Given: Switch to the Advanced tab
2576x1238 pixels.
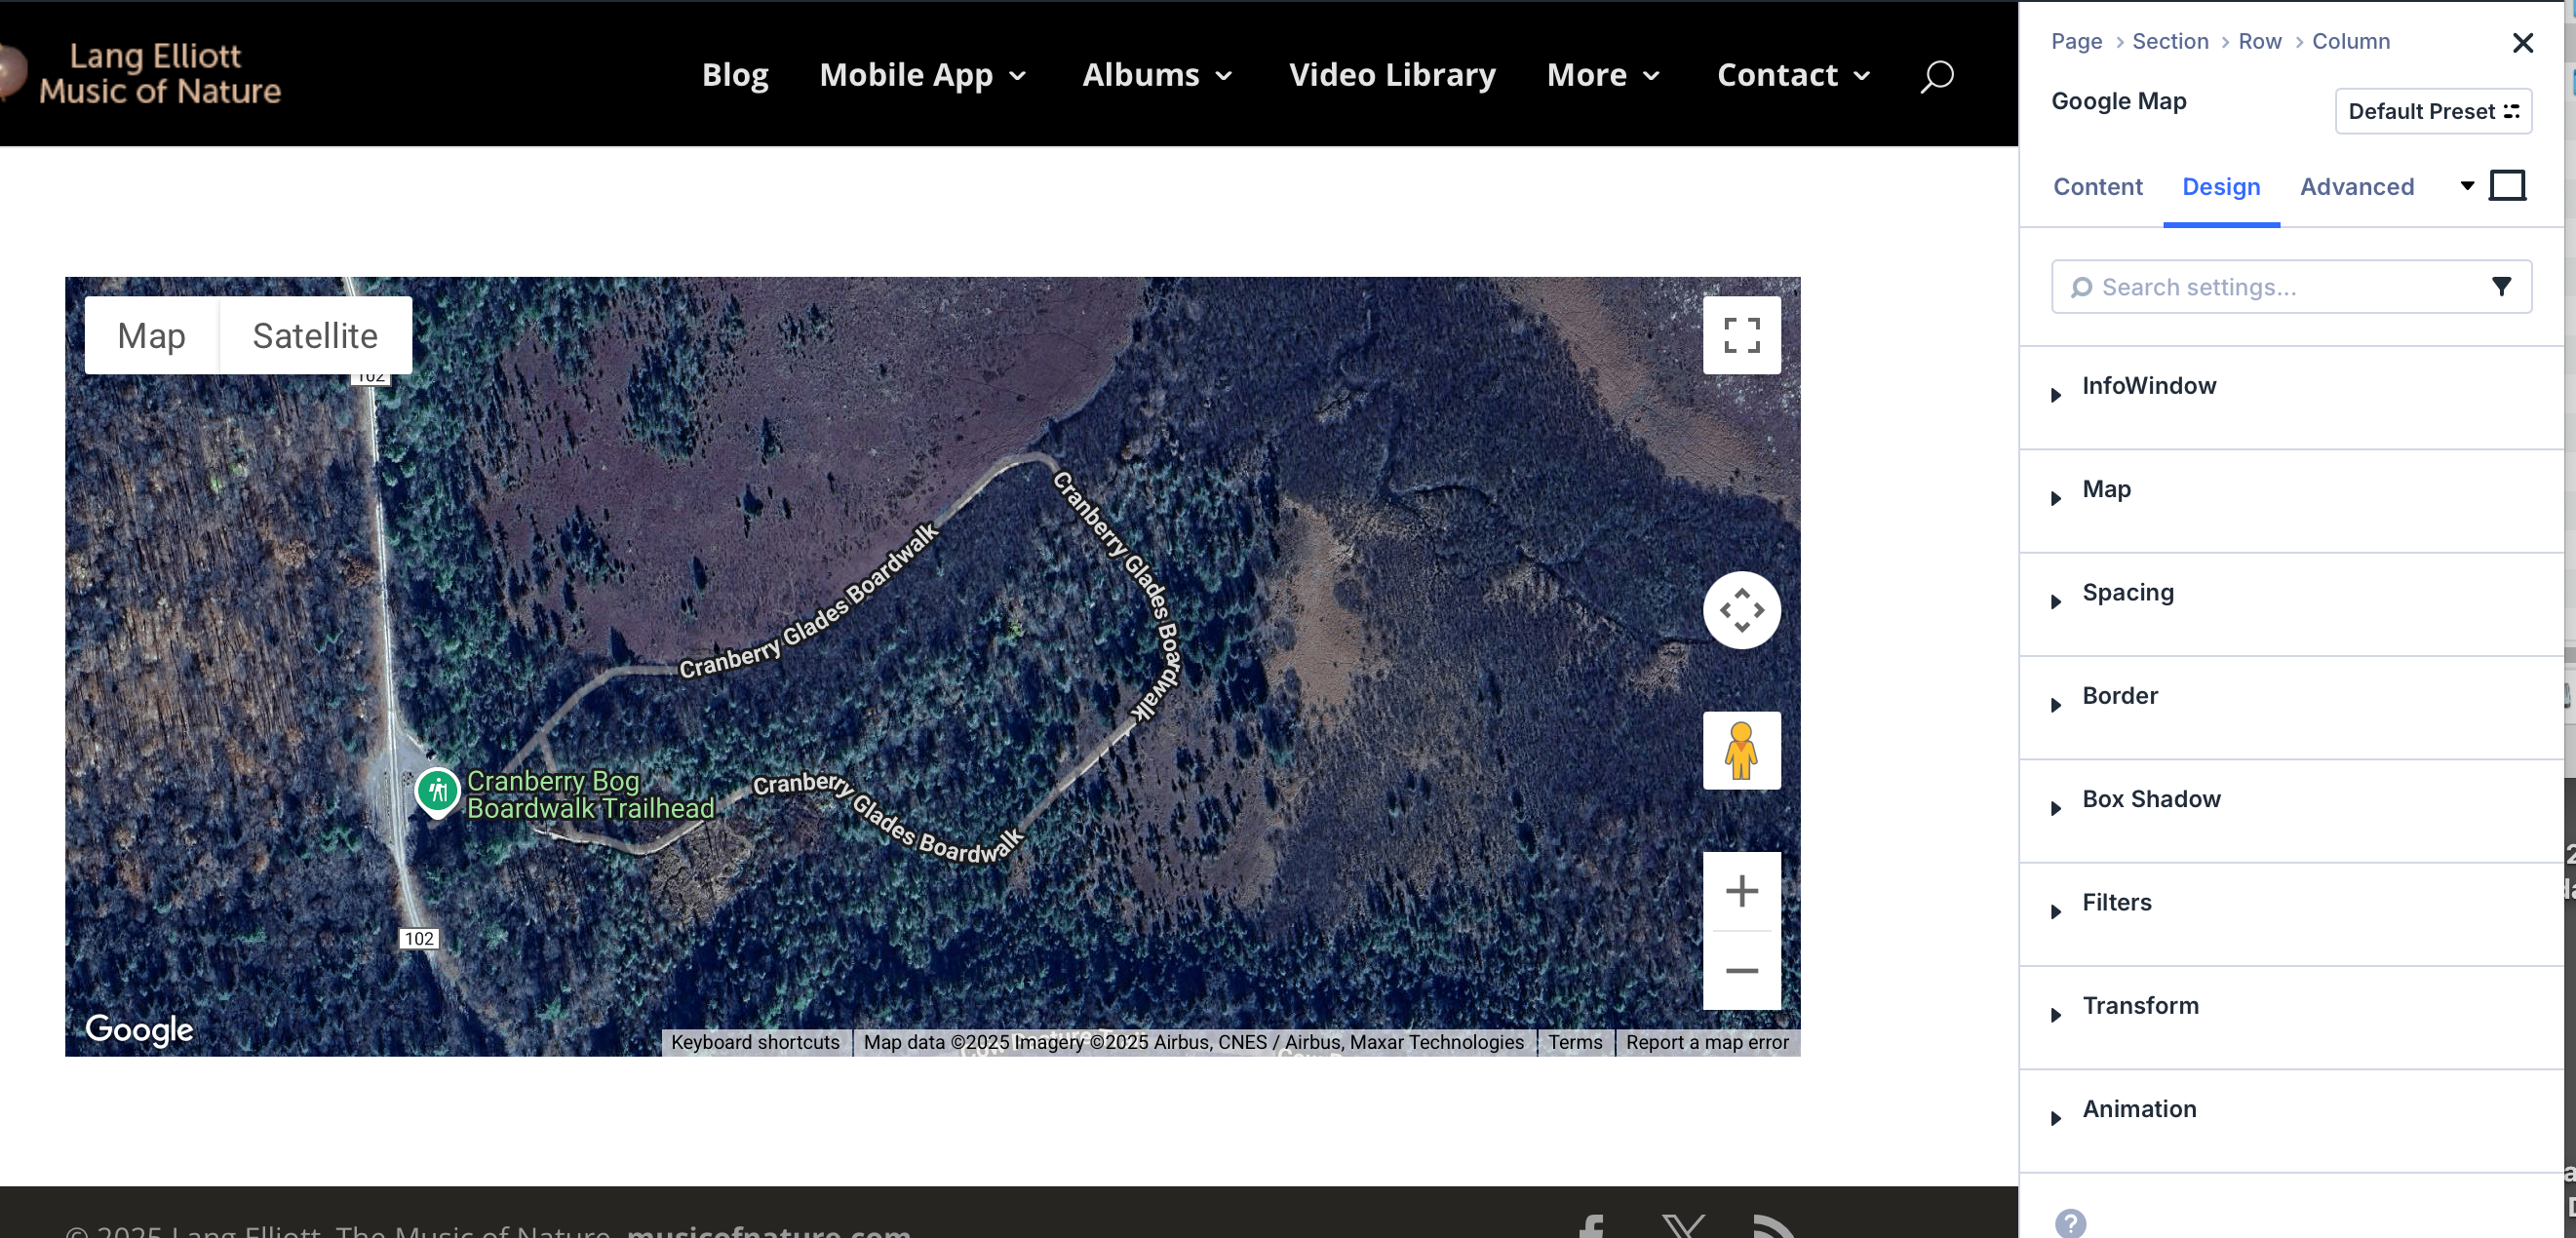Looking at the screenshot, I should [x=2356, y=186].
